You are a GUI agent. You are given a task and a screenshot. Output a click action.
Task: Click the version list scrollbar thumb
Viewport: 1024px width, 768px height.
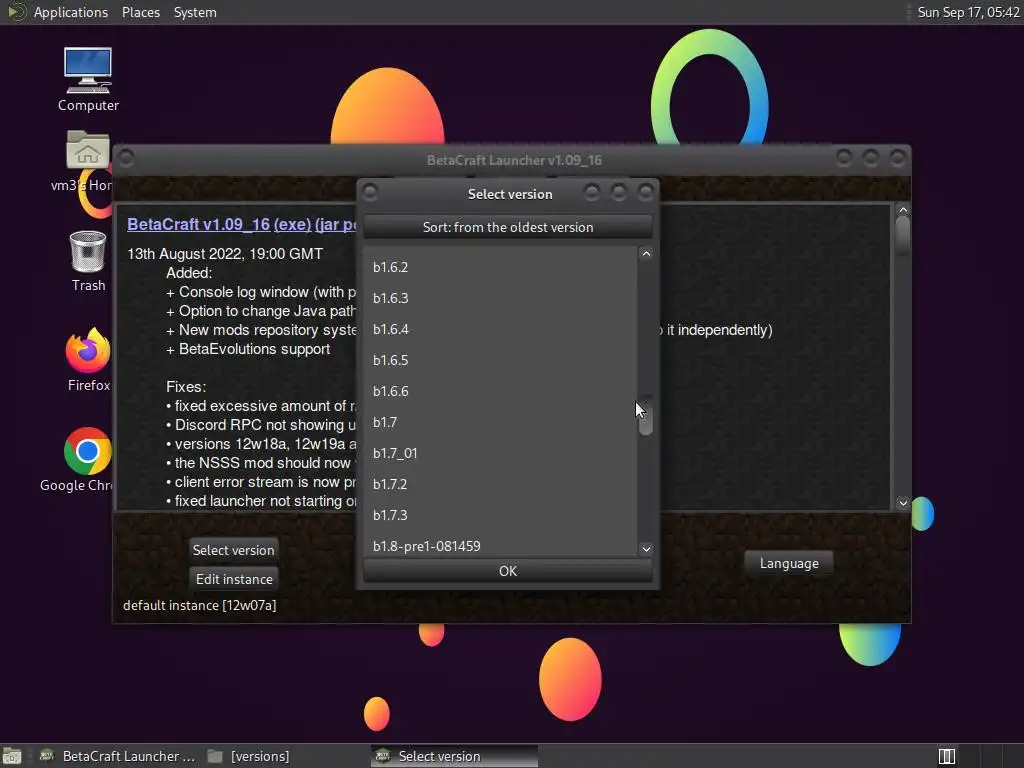coord(646,415)
